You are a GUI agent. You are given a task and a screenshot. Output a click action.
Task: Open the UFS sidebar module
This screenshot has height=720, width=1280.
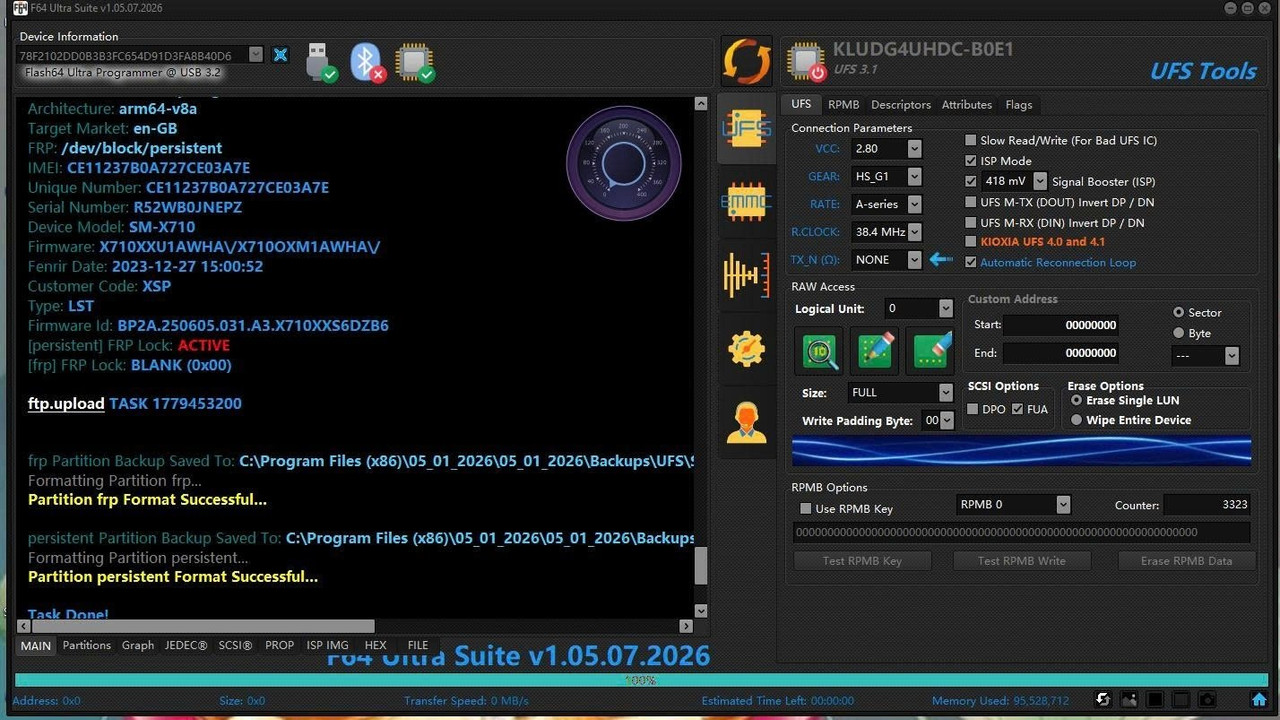(747, 128)
